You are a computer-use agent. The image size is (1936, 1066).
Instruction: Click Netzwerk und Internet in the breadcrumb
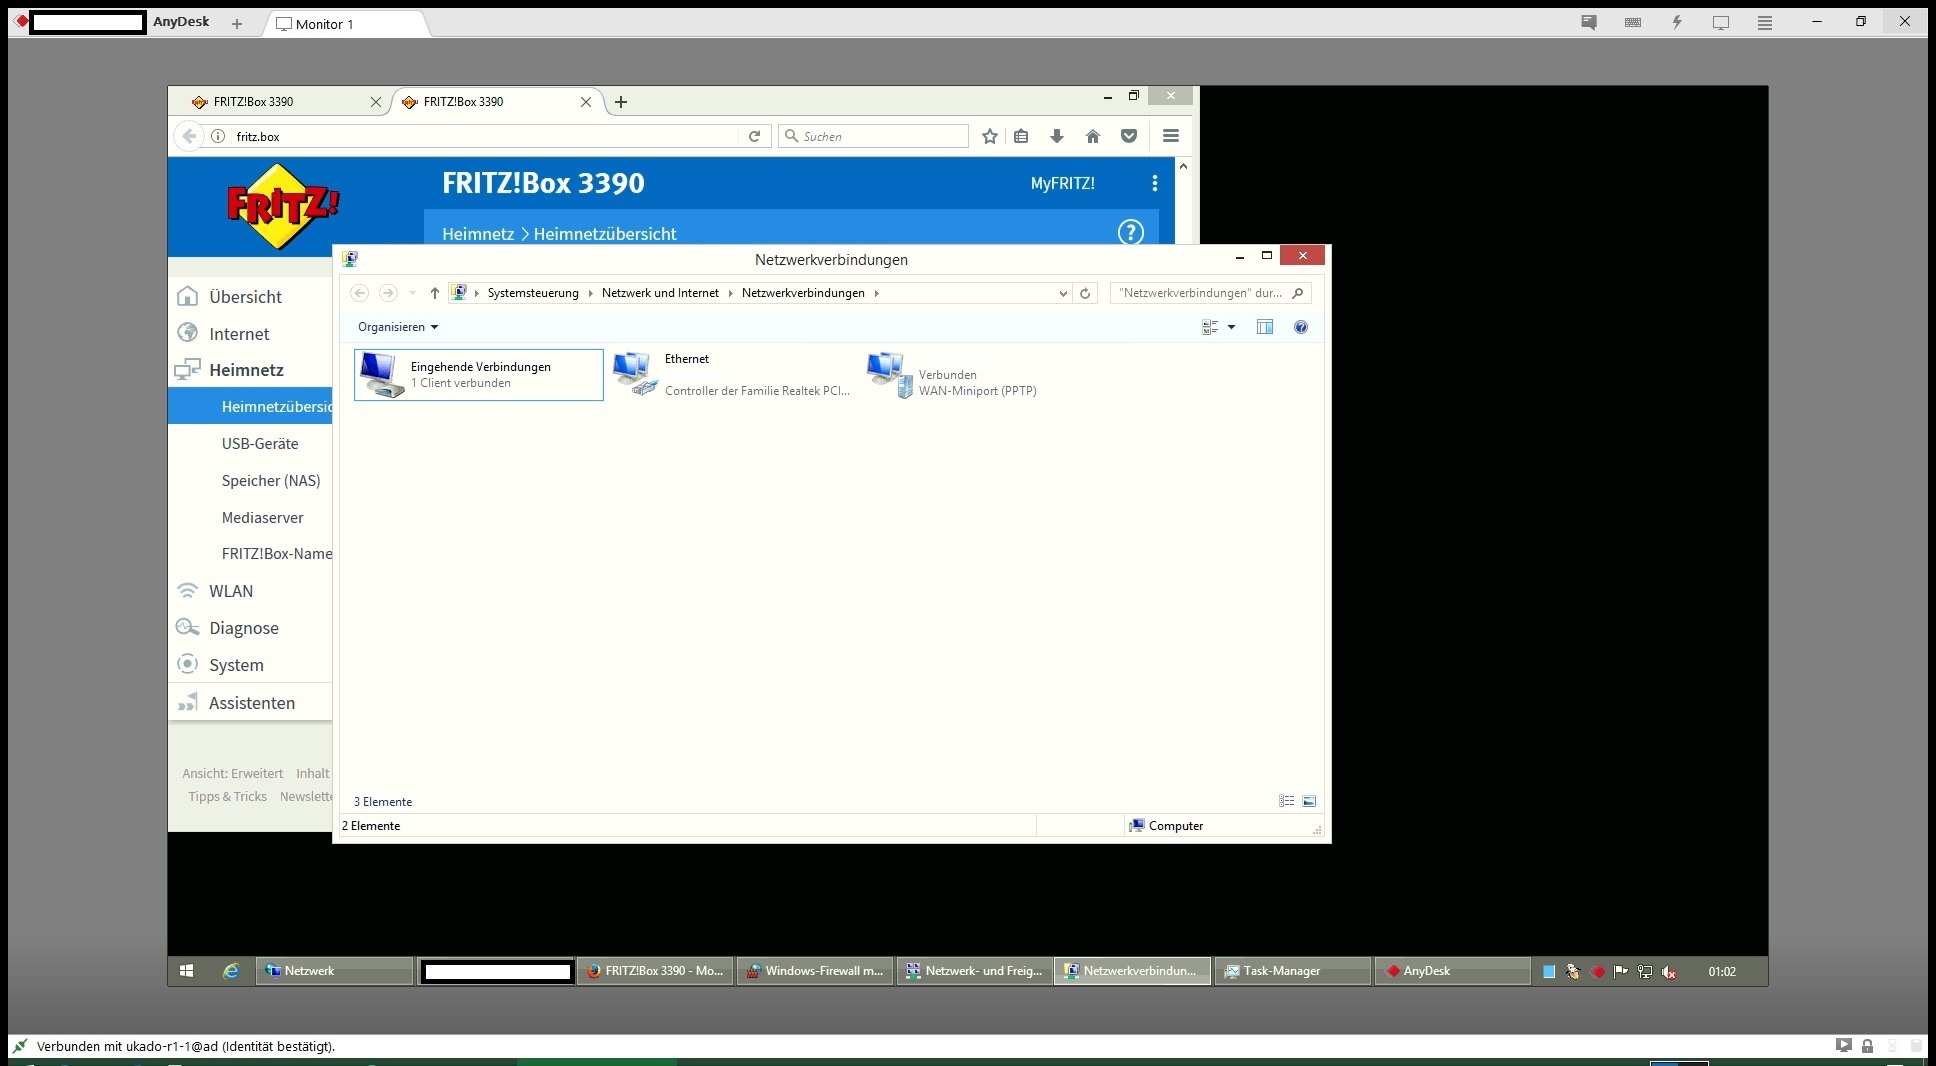click(660, 293)
